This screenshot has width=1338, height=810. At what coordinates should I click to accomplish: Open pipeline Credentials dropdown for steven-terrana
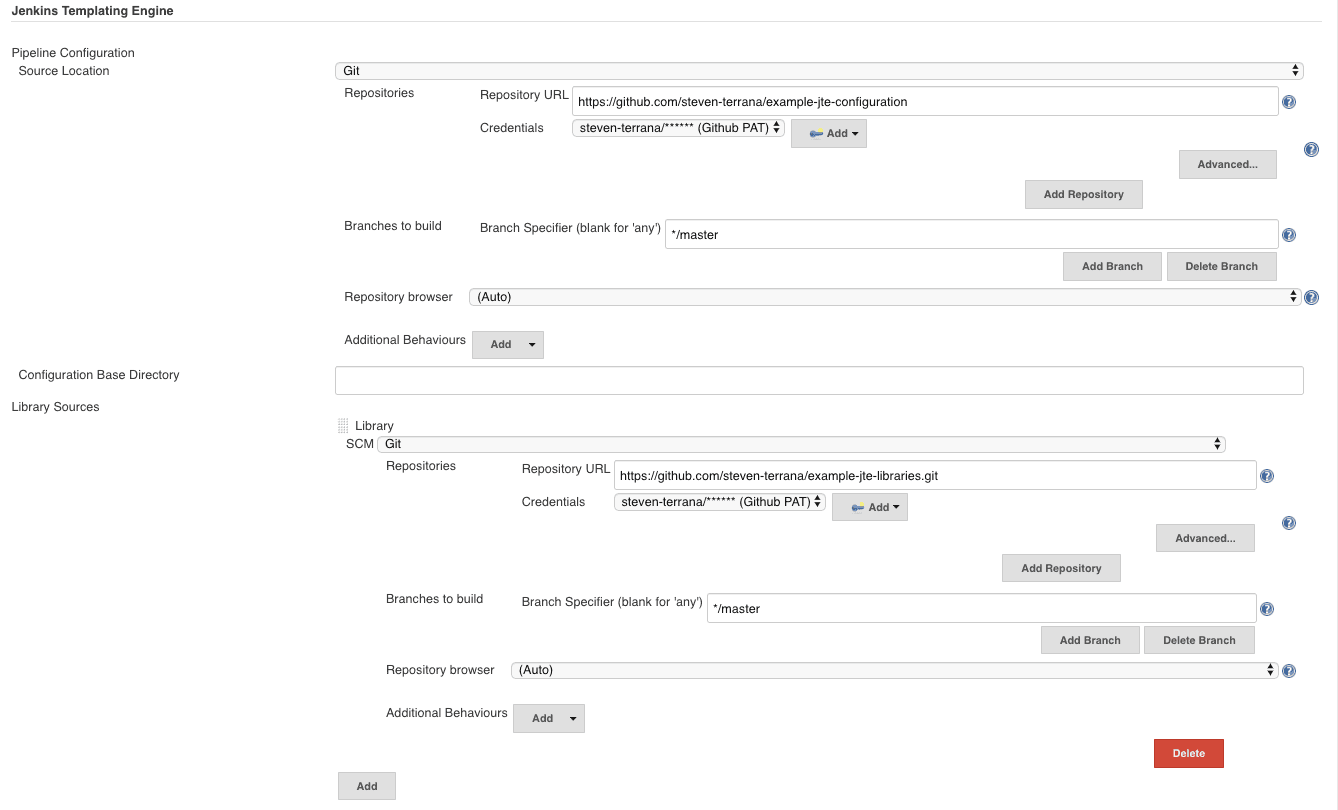[x=678, y=128]
